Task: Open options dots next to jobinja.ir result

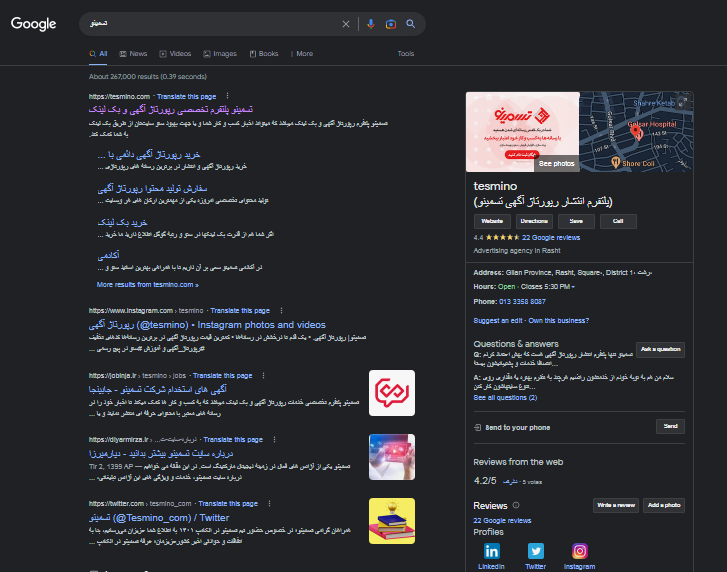Action: pyautogui.click(x=263, y=375)
